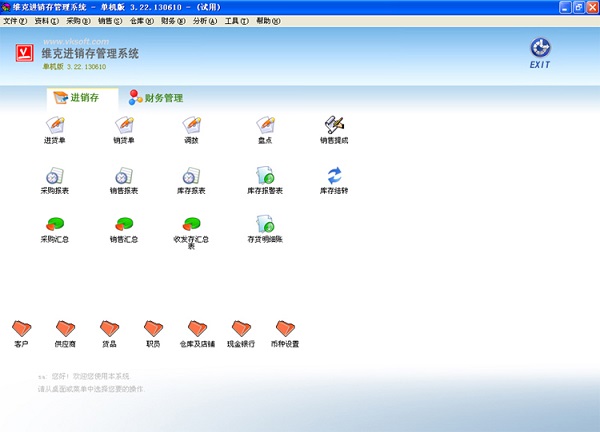Screen dimensions: 600x432
Task: Open the 采购 menu
Action: [x=78, y=21]
